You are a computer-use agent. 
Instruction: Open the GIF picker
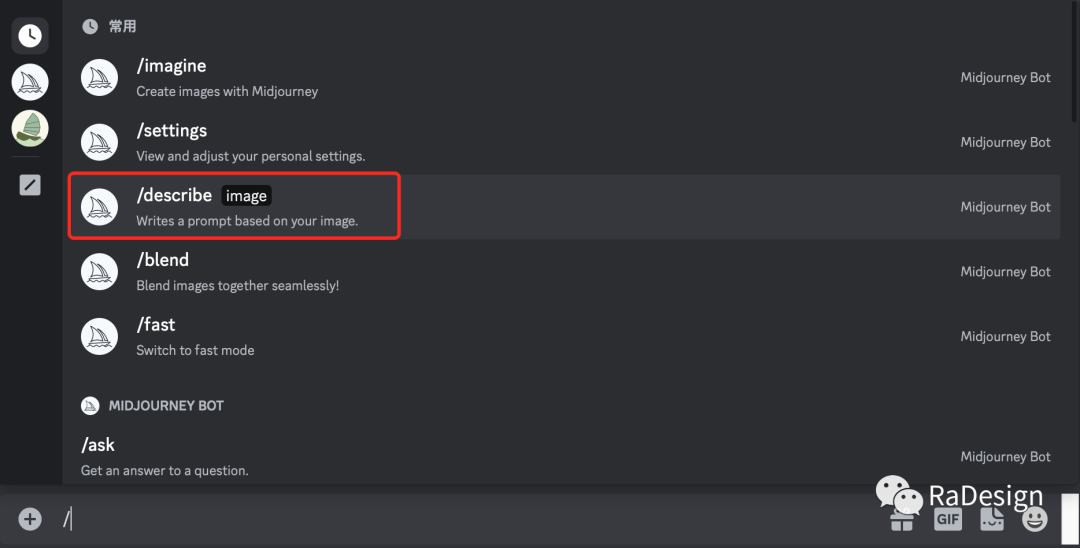coord(948,519)
